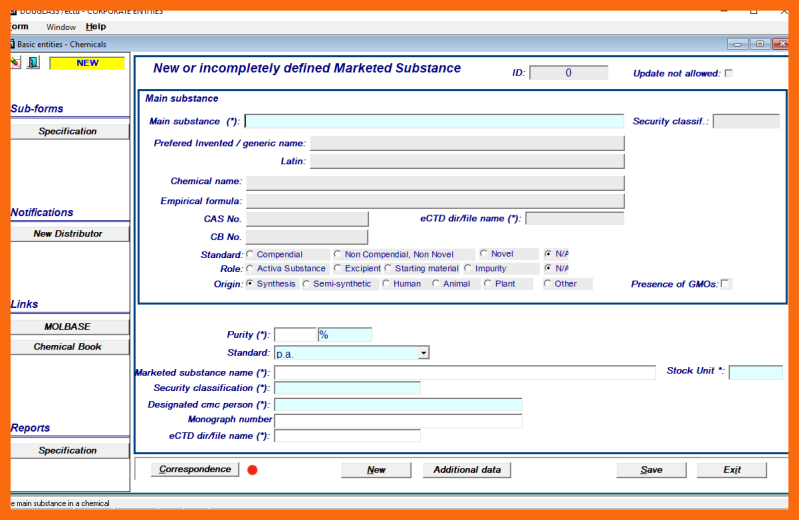
Task: Select Compendial standard radio button
Action: [250, 254]
